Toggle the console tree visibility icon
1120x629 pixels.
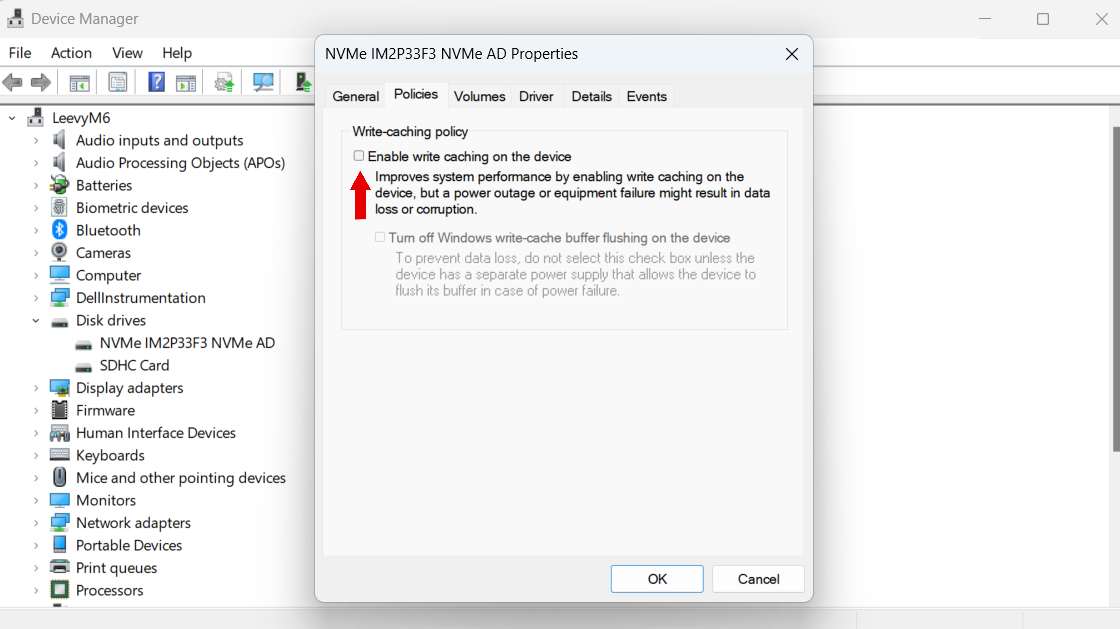click(x=78, y=82)
